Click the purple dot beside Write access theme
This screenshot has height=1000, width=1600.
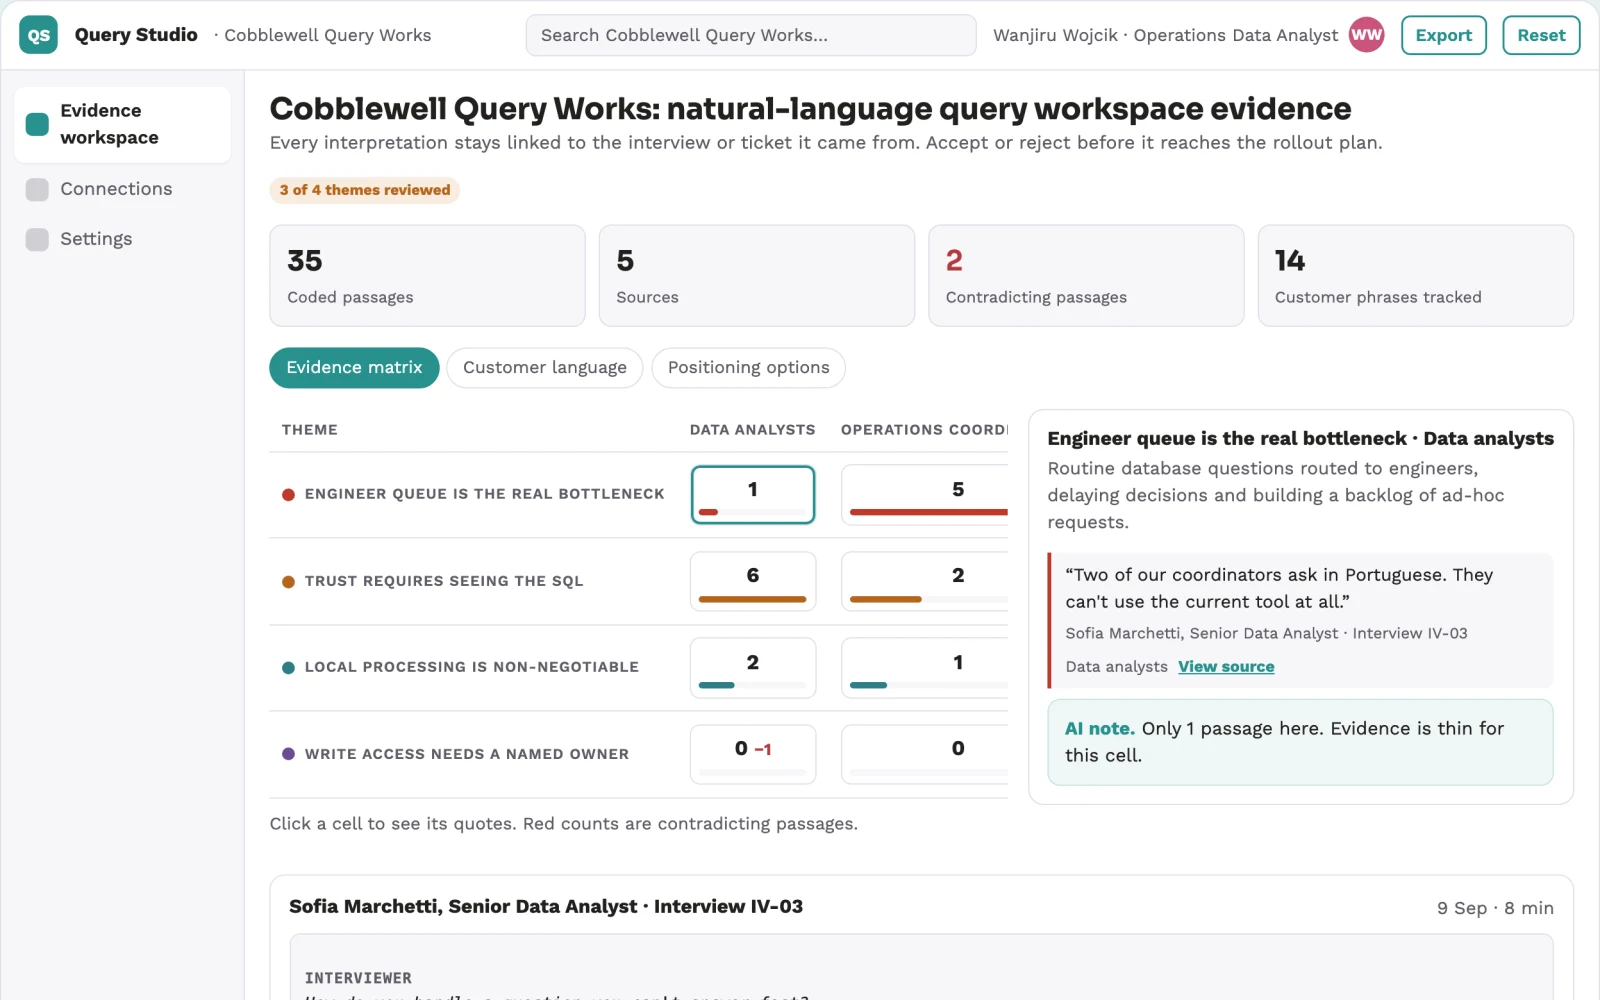pyautogui.click(x=288, y=754)
